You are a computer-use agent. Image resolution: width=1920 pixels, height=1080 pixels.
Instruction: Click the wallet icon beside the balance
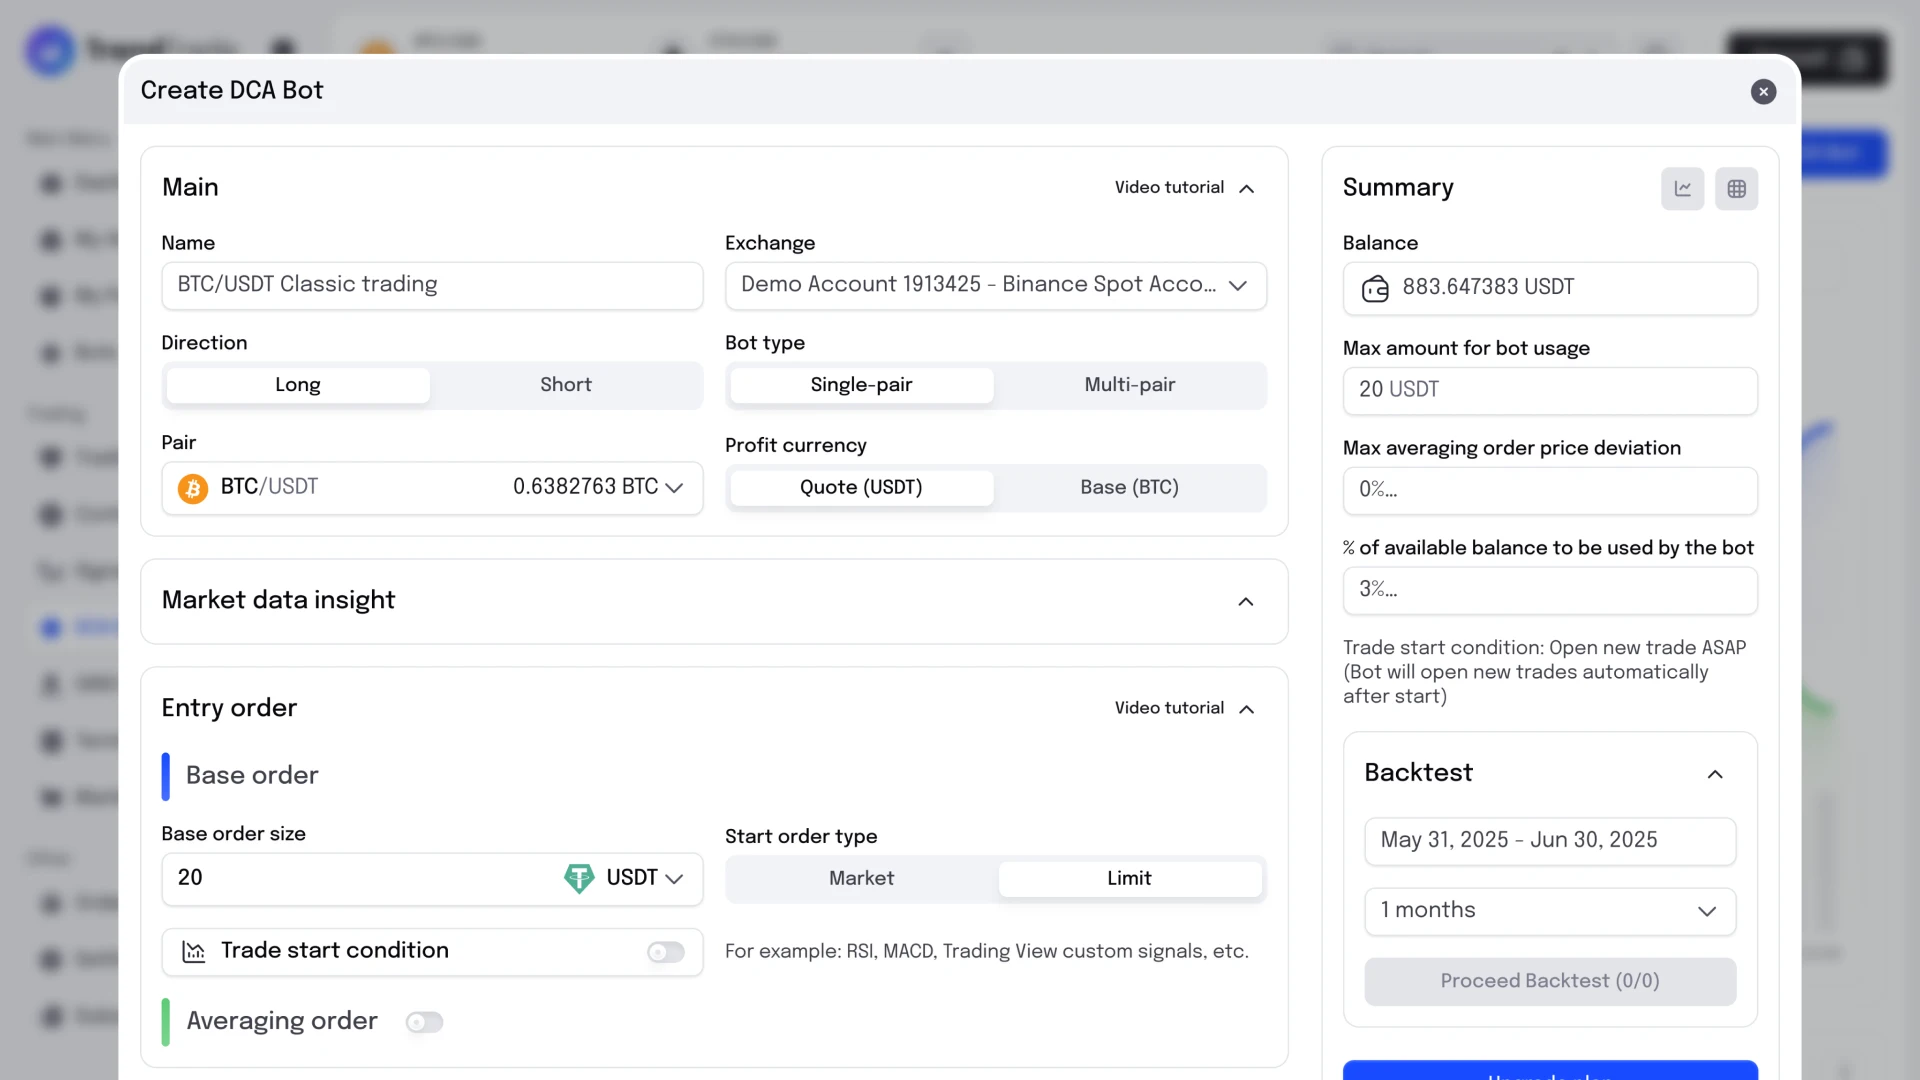pyautogui.click(x=1376, y=288)
